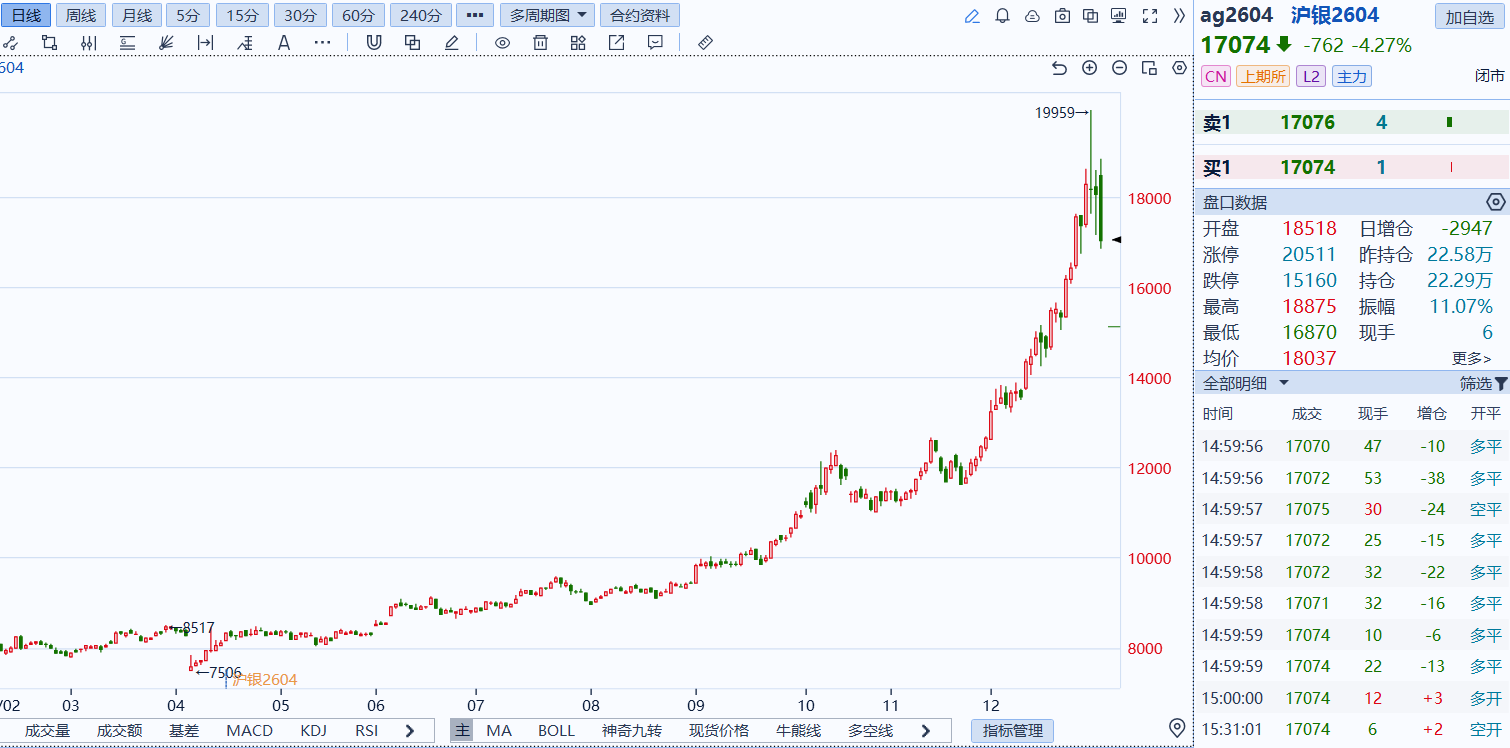Open order book data settings gear

point(1495,202)
